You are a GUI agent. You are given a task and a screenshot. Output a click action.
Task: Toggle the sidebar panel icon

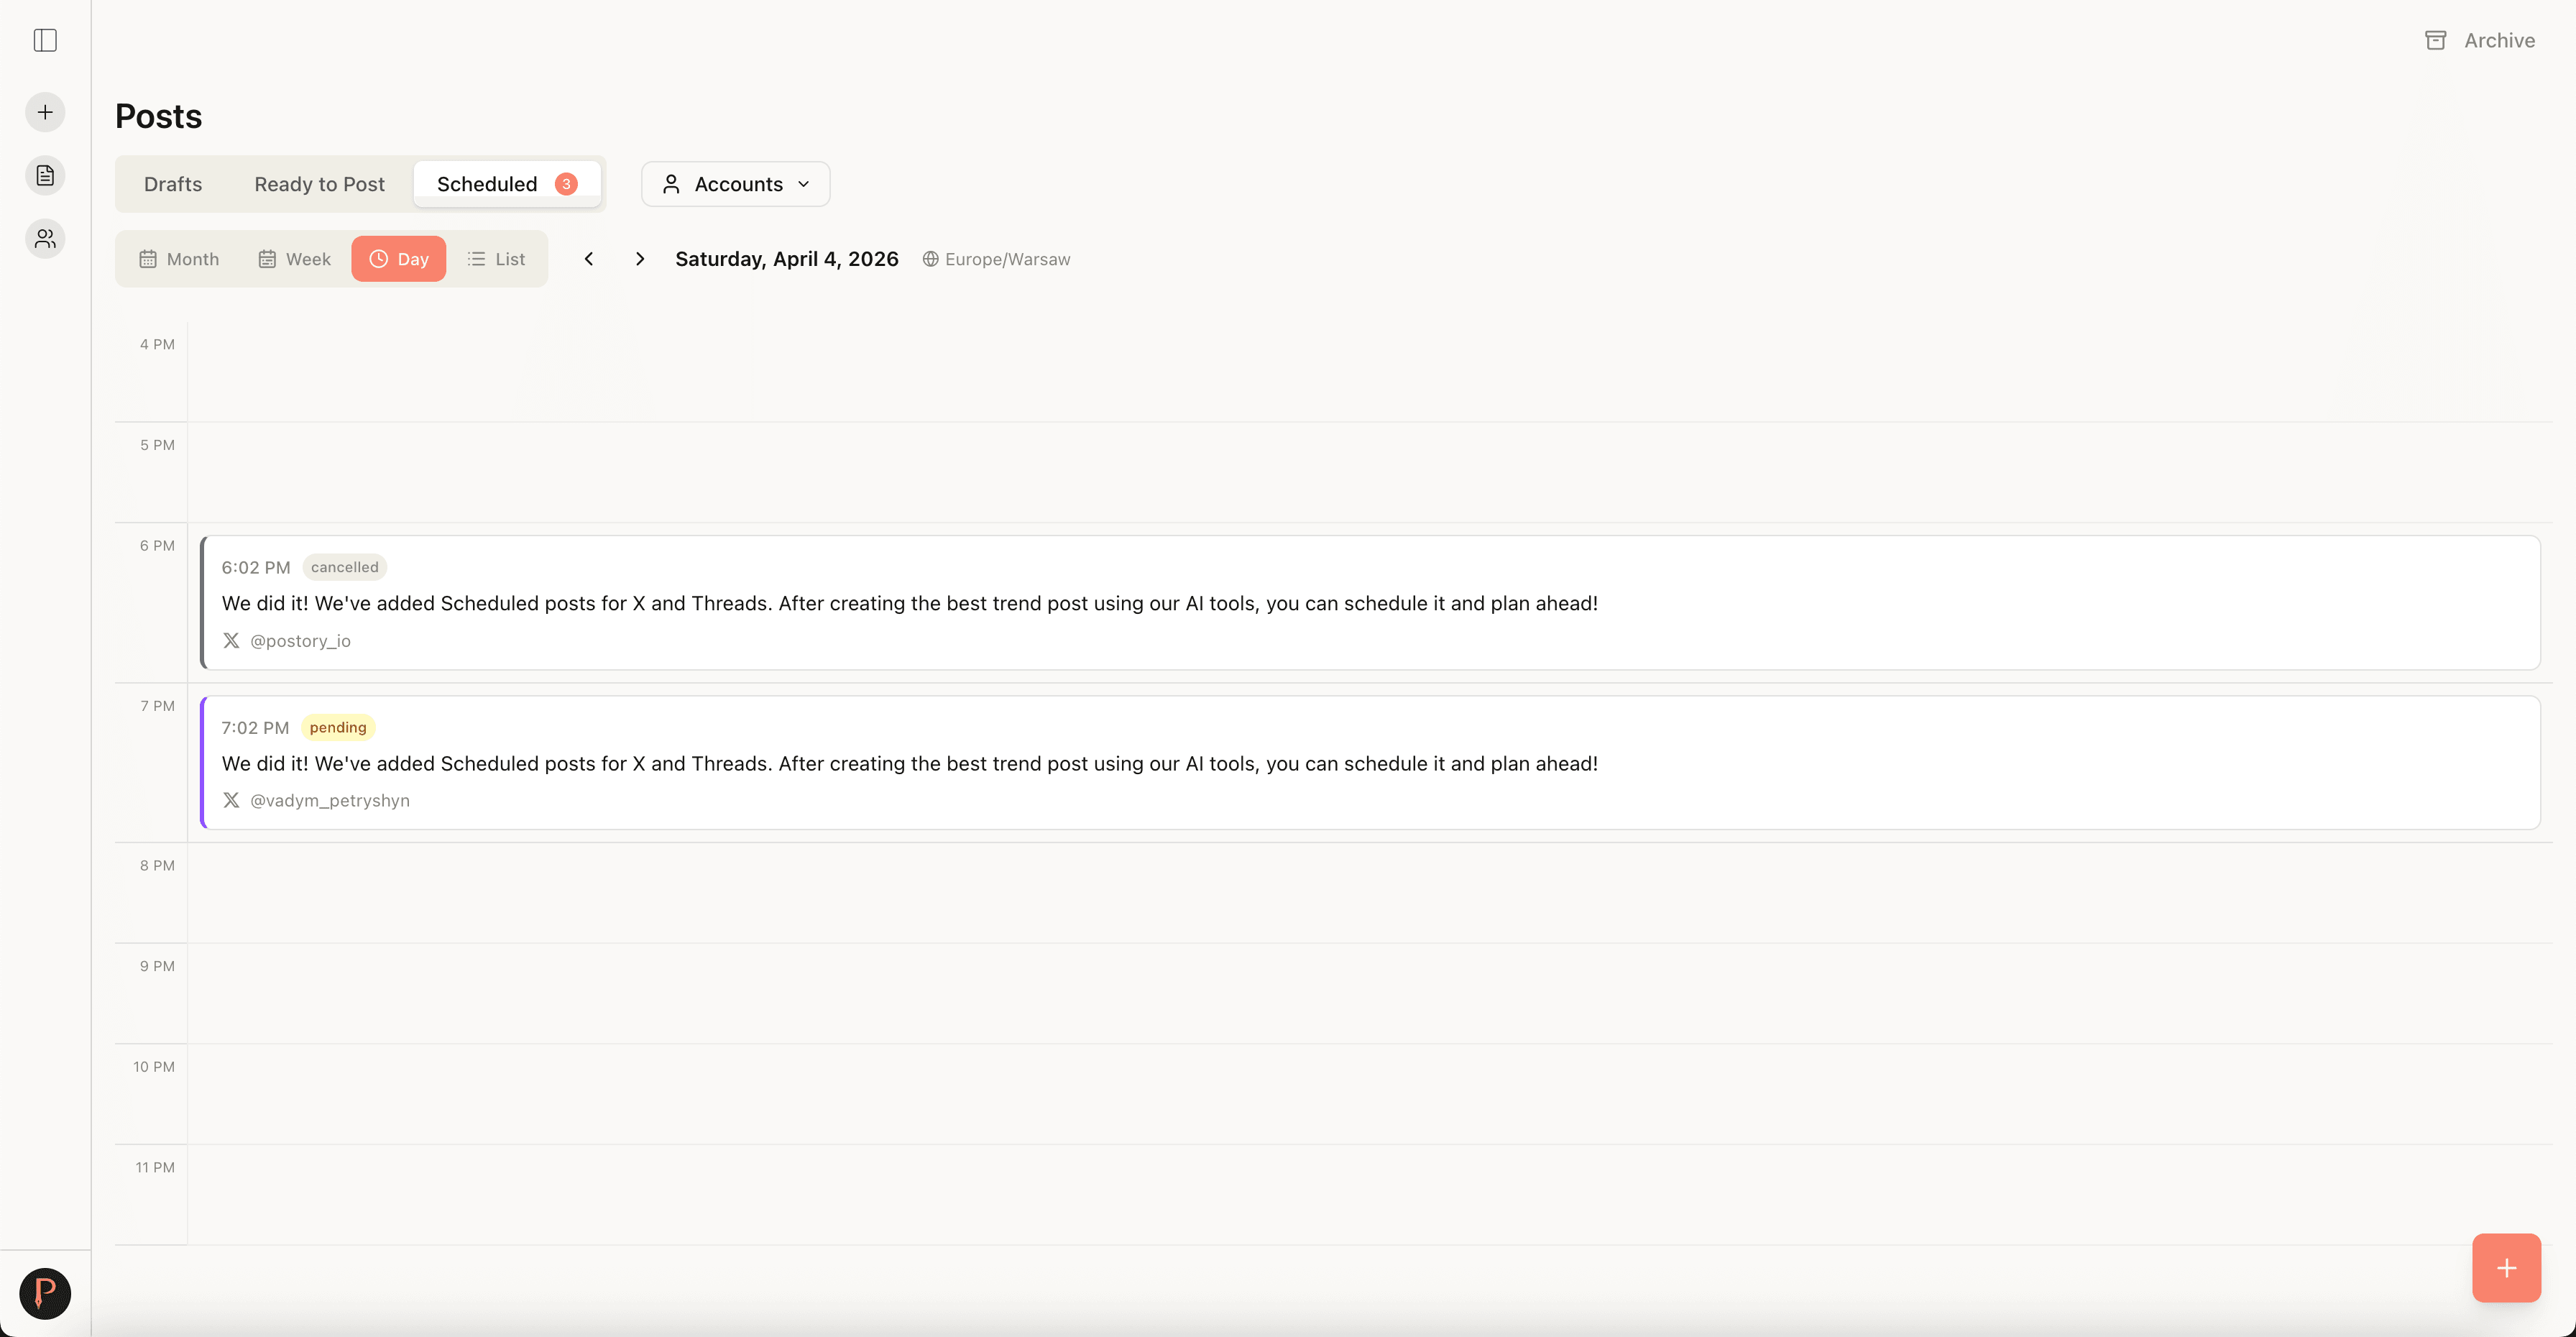click(x=45, y=40)
